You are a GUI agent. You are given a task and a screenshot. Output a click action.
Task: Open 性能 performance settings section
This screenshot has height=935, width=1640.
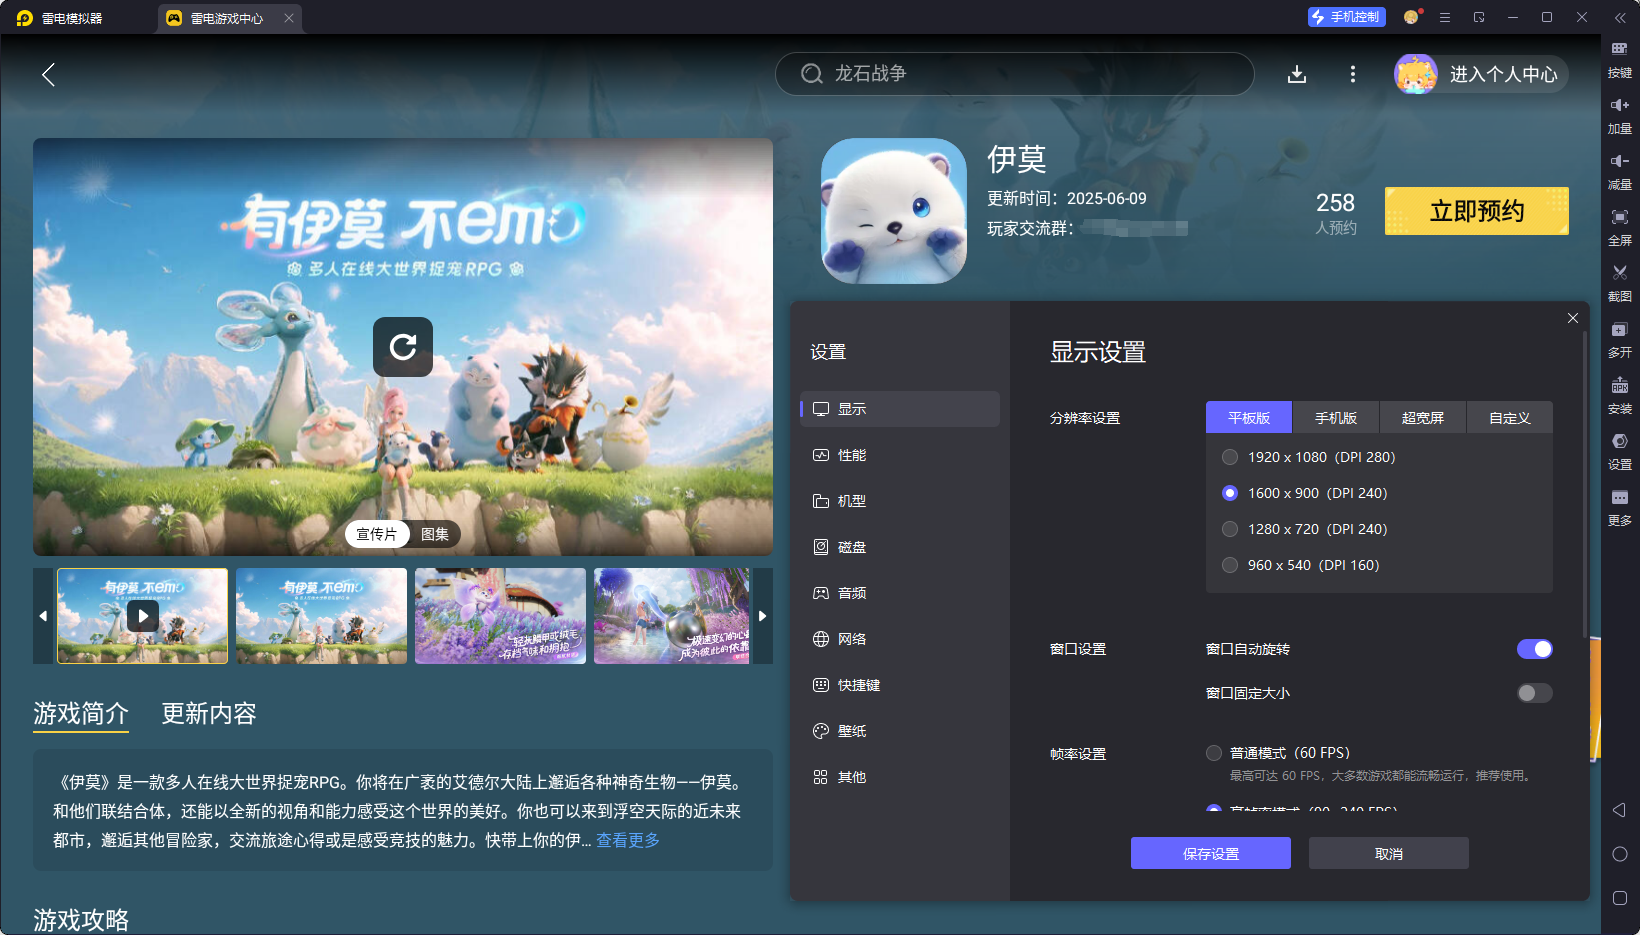[900, 455]
